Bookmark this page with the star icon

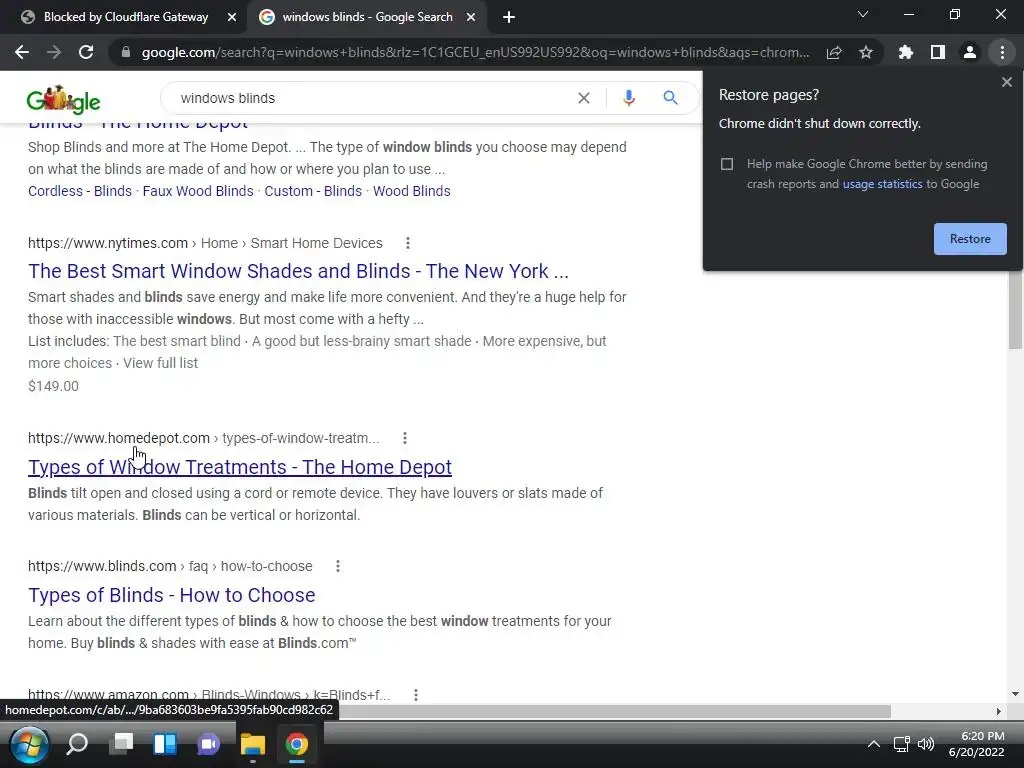tap(866, 52)
